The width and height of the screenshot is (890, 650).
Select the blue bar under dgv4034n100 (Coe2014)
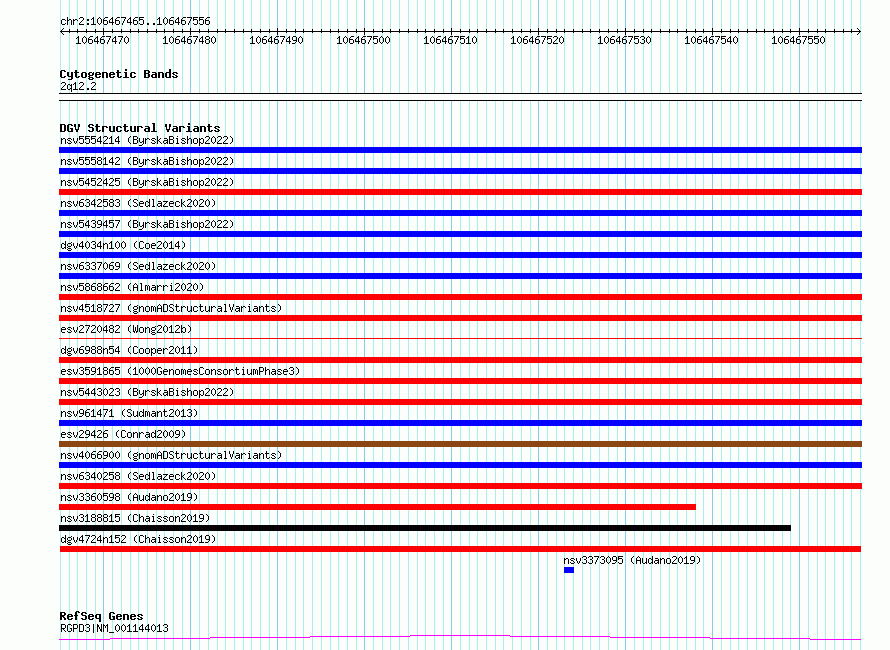[x=460, y=255]
